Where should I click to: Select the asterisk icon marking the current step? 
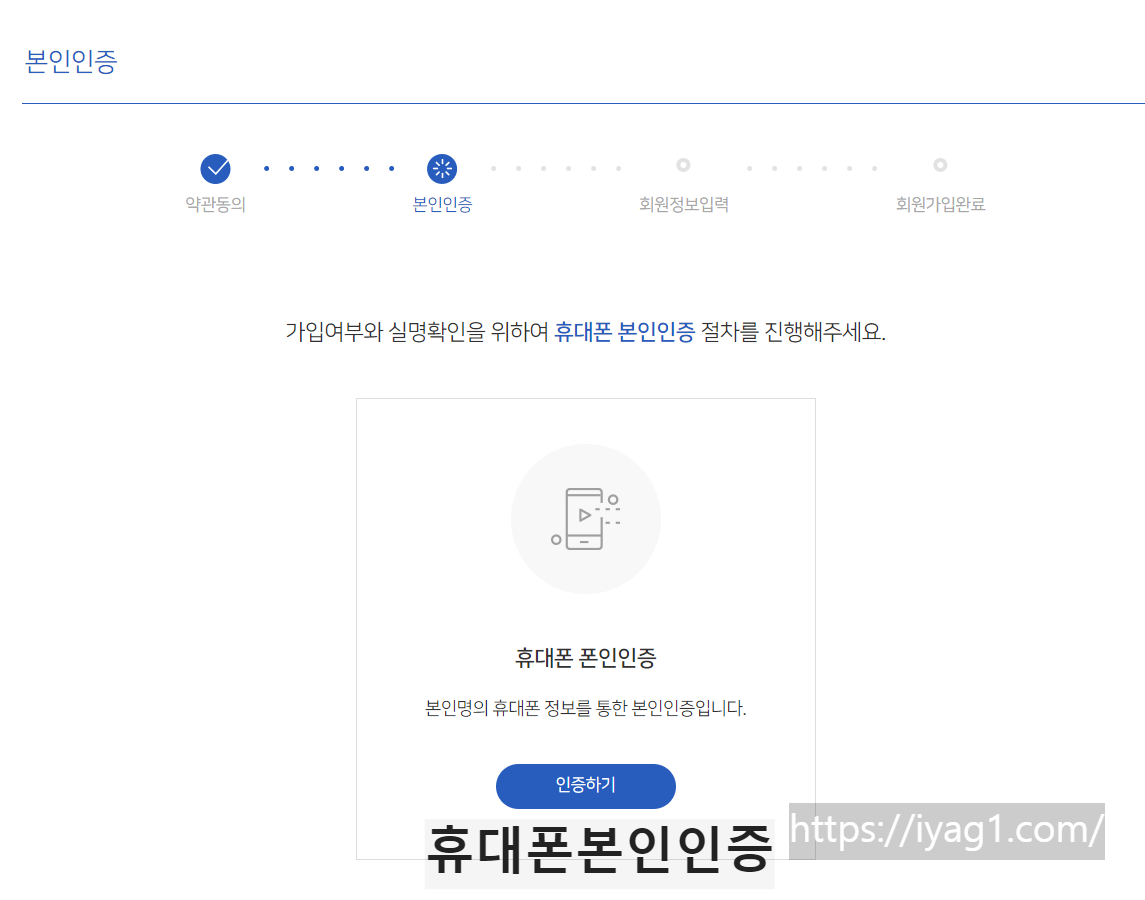441,168
